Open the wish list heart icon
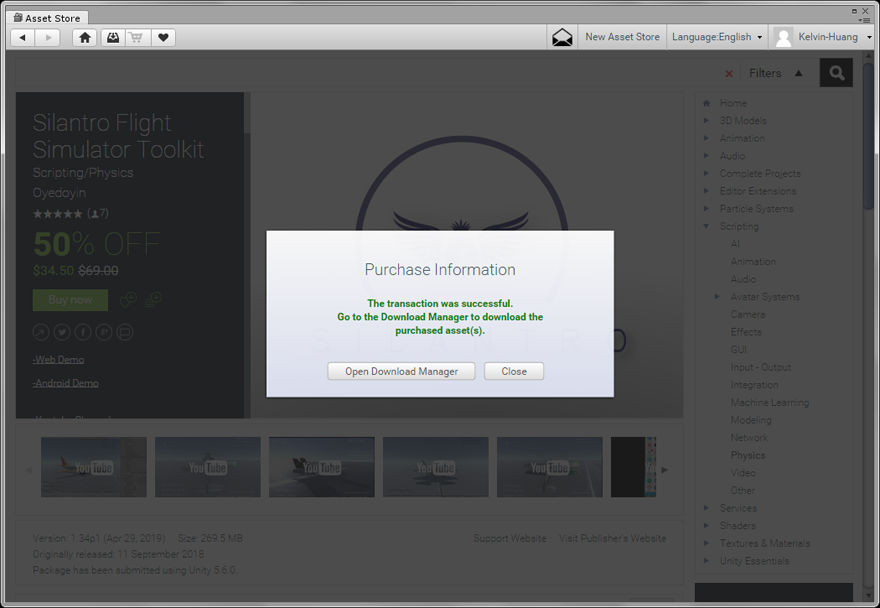This screenshot has width=880, height=608. point(163,38)
